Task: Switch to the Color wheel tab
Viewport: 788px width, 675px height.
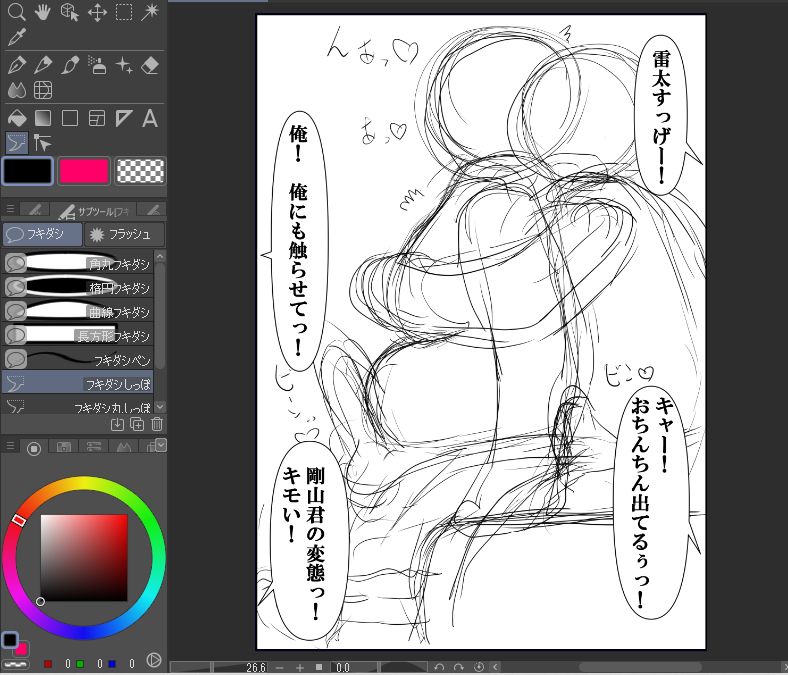Action: [x=34, y=447]
